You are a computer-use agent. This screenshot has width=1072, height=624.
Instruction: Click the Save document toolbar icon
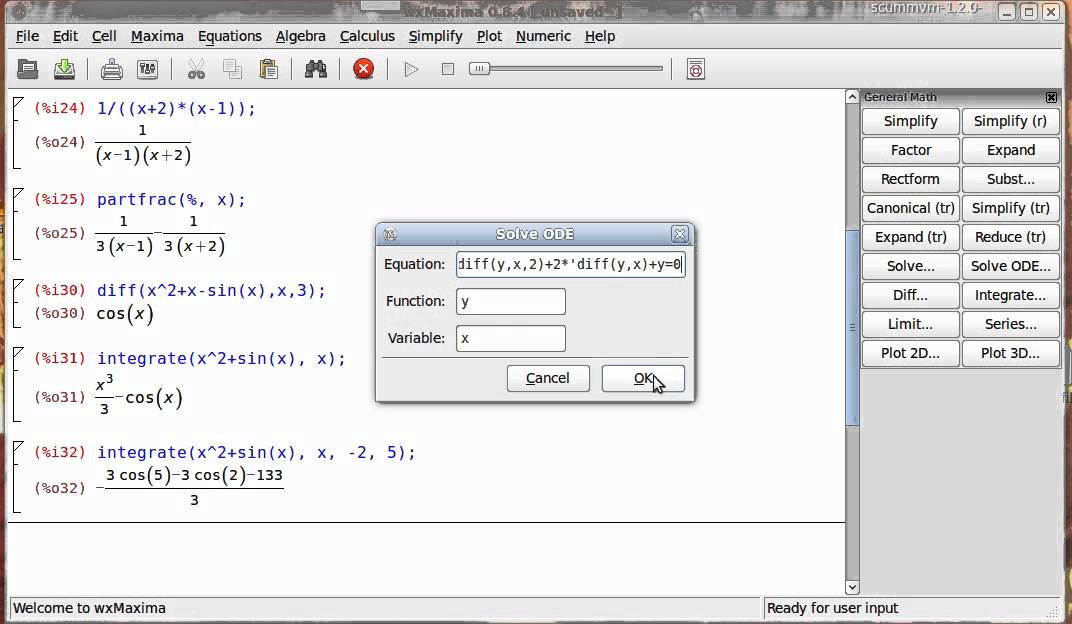64,69
